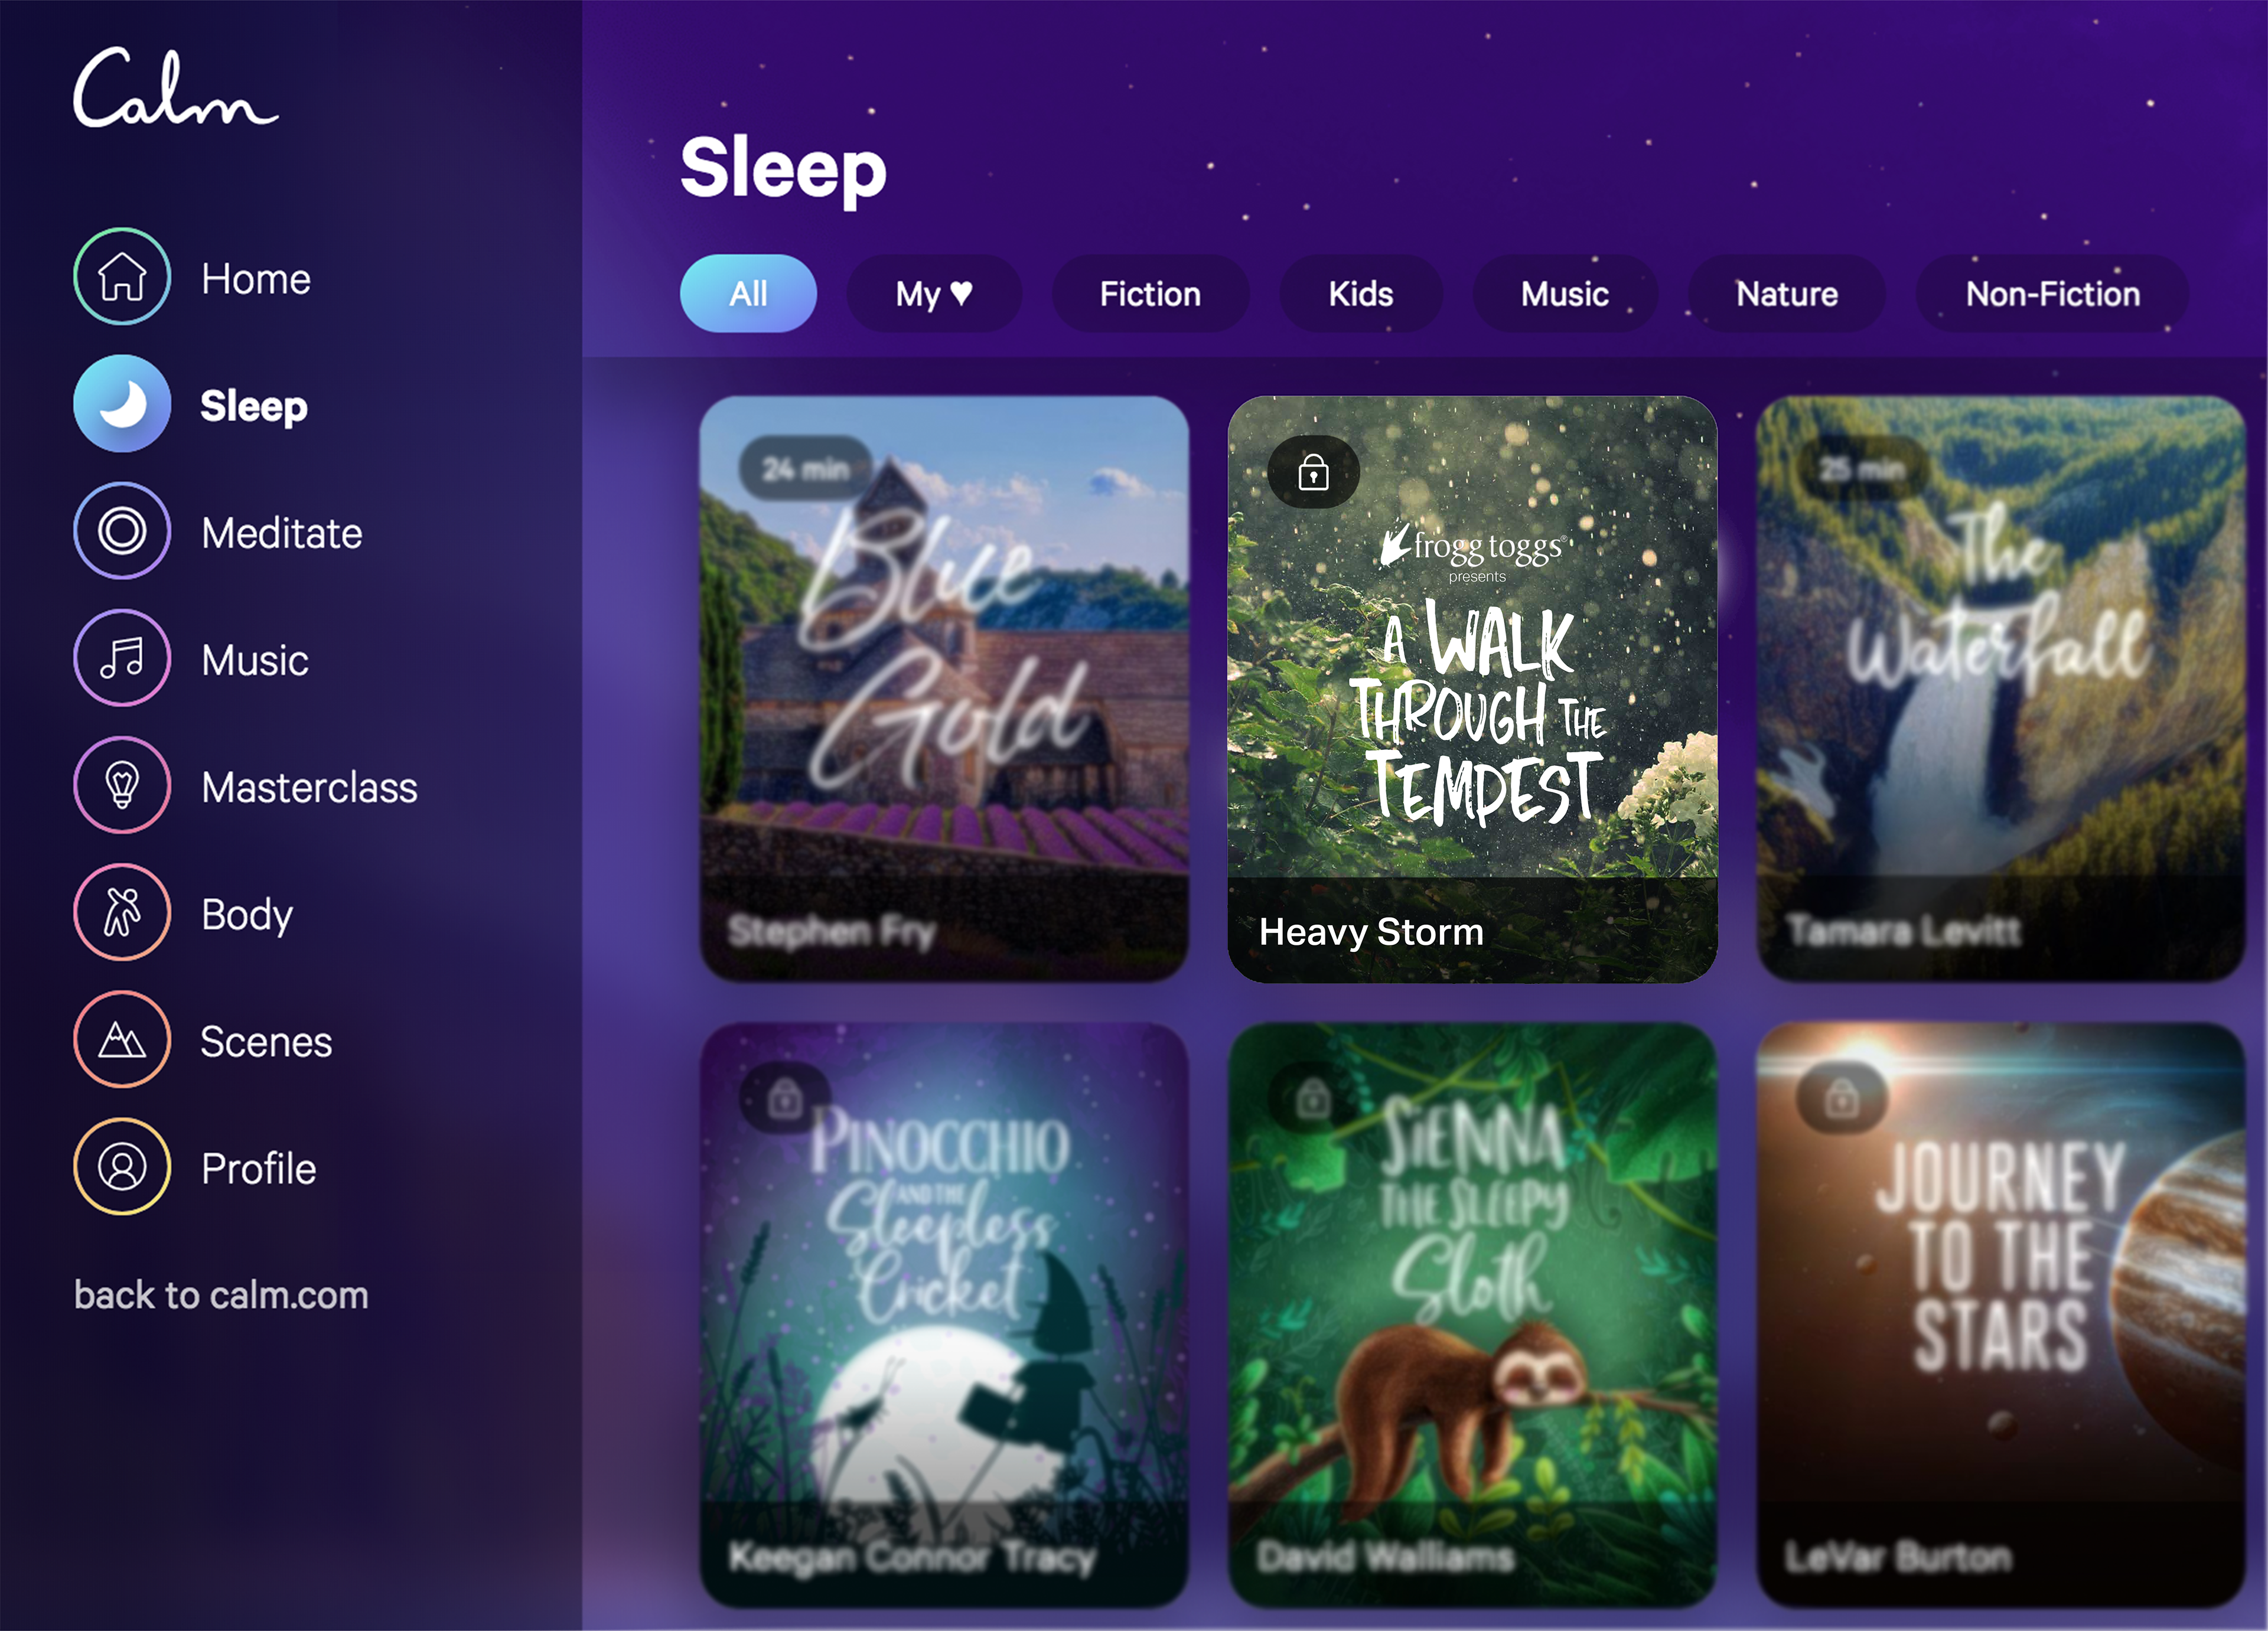Select the All filter tab

tap(748, 294)
